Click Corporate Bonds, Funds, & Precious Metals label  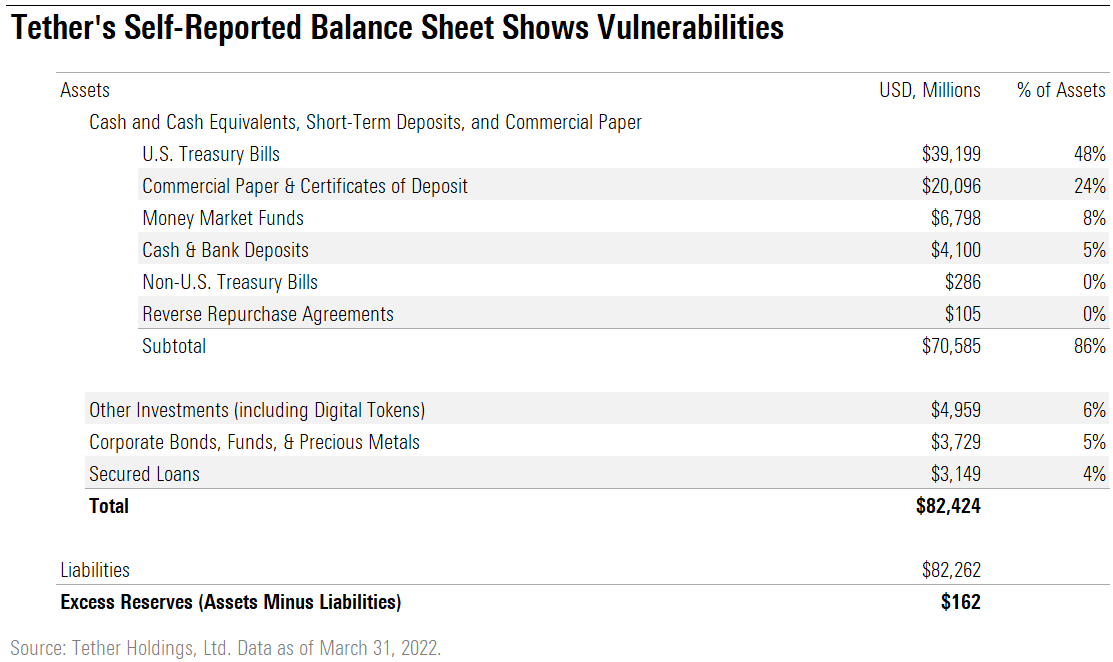tap(254, 442)
